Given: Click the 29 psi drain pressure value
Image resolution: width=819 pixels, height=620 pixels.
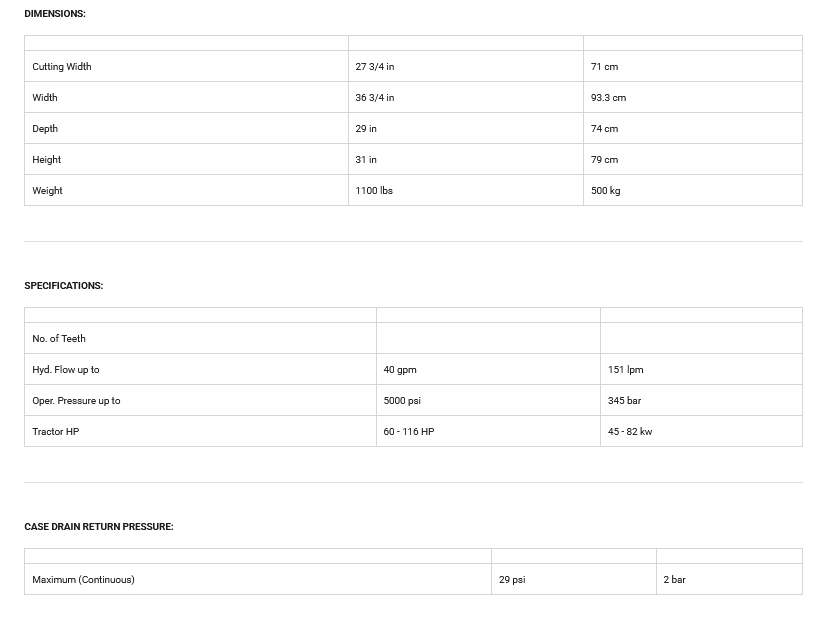Looking at the screenshot, I should click(512, 580).
